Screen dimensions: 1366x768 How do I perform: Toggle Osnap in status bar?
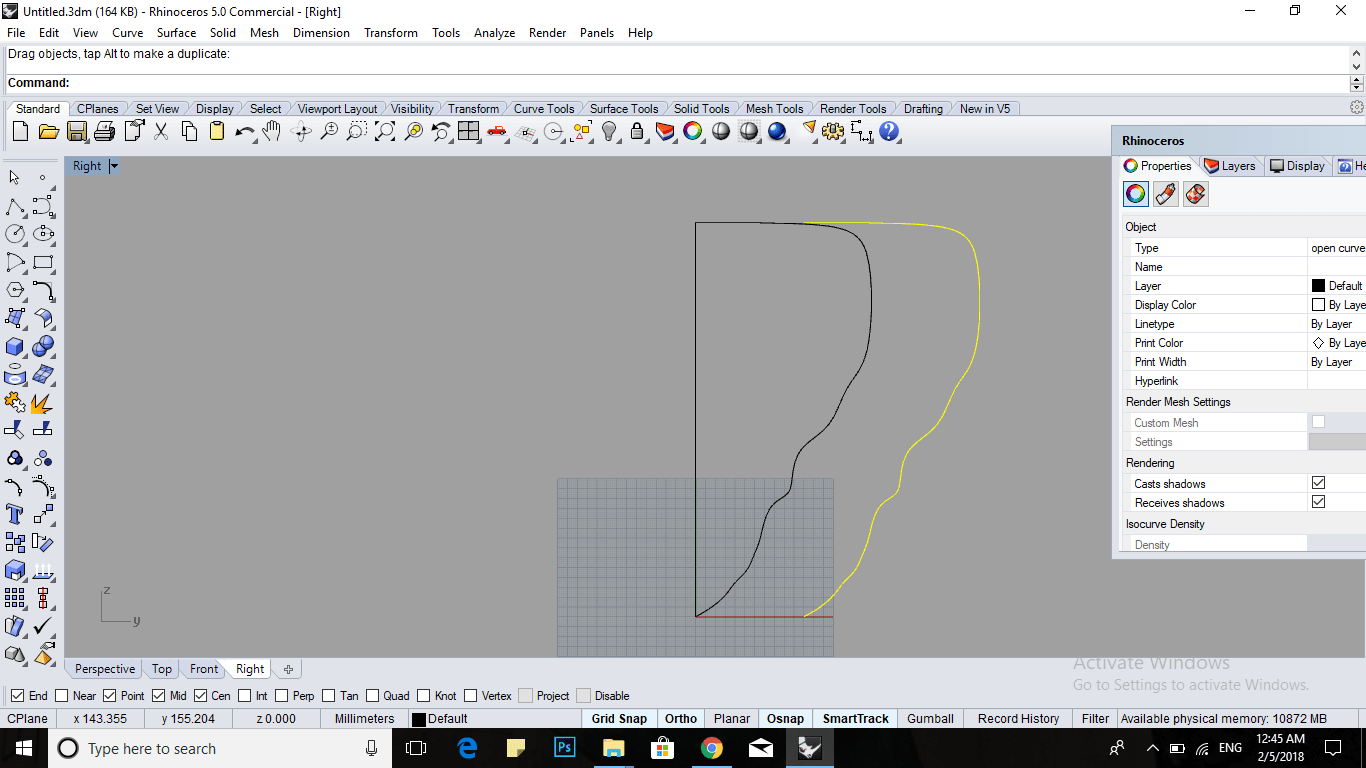point(786,719)
